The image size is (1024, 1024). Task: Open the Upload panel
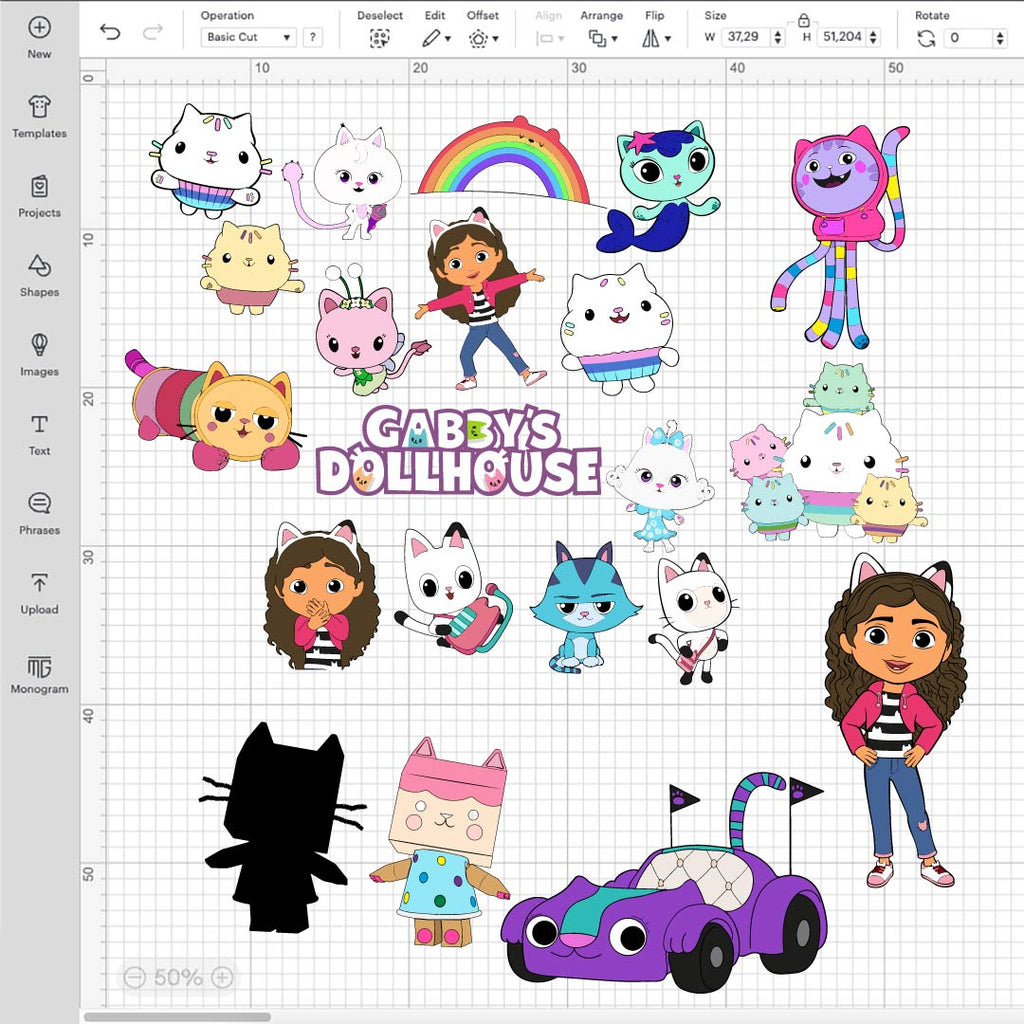(x=39, y=593)
